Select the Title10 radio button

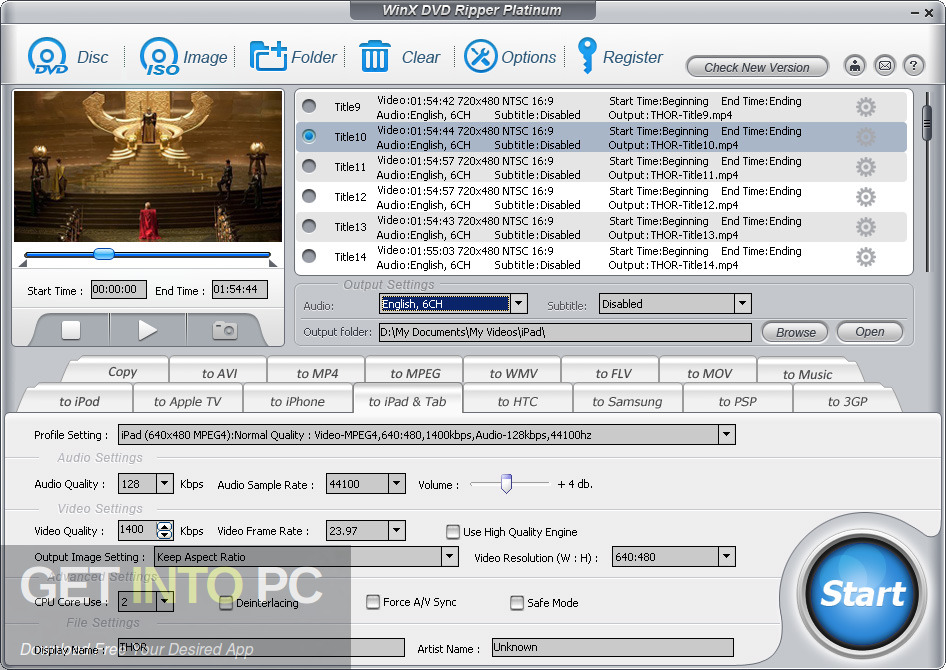(309, 136)
